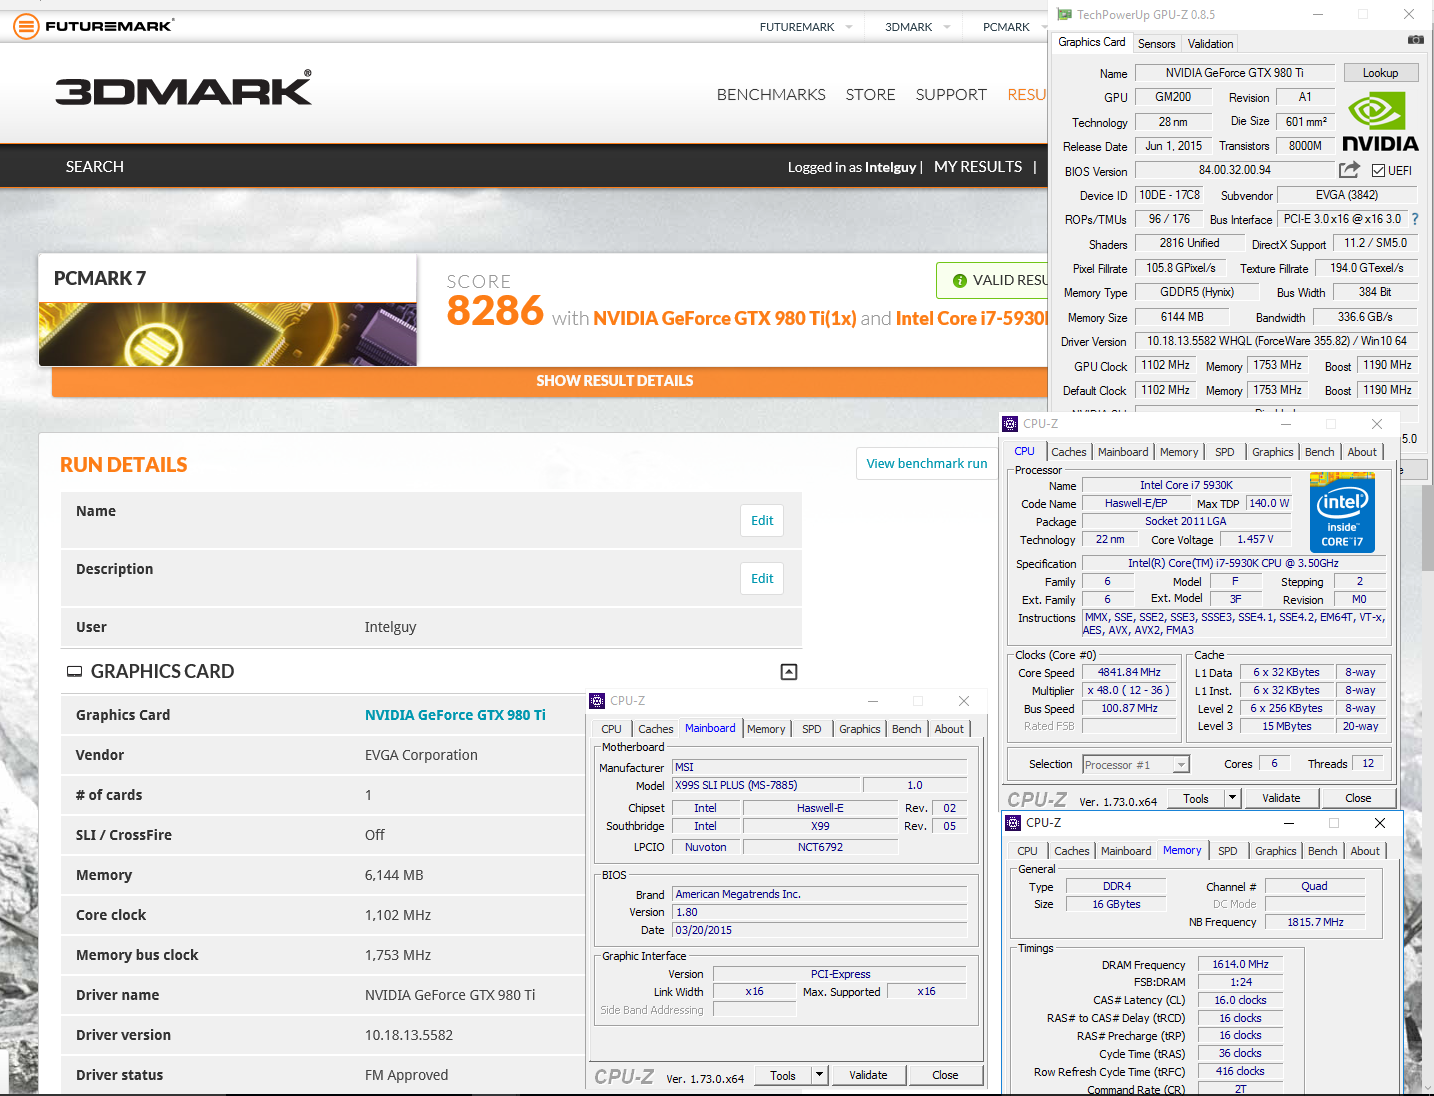Open the PCMARK top-bar dropdown
1434x1096 pixels.
coord(1013,27)
